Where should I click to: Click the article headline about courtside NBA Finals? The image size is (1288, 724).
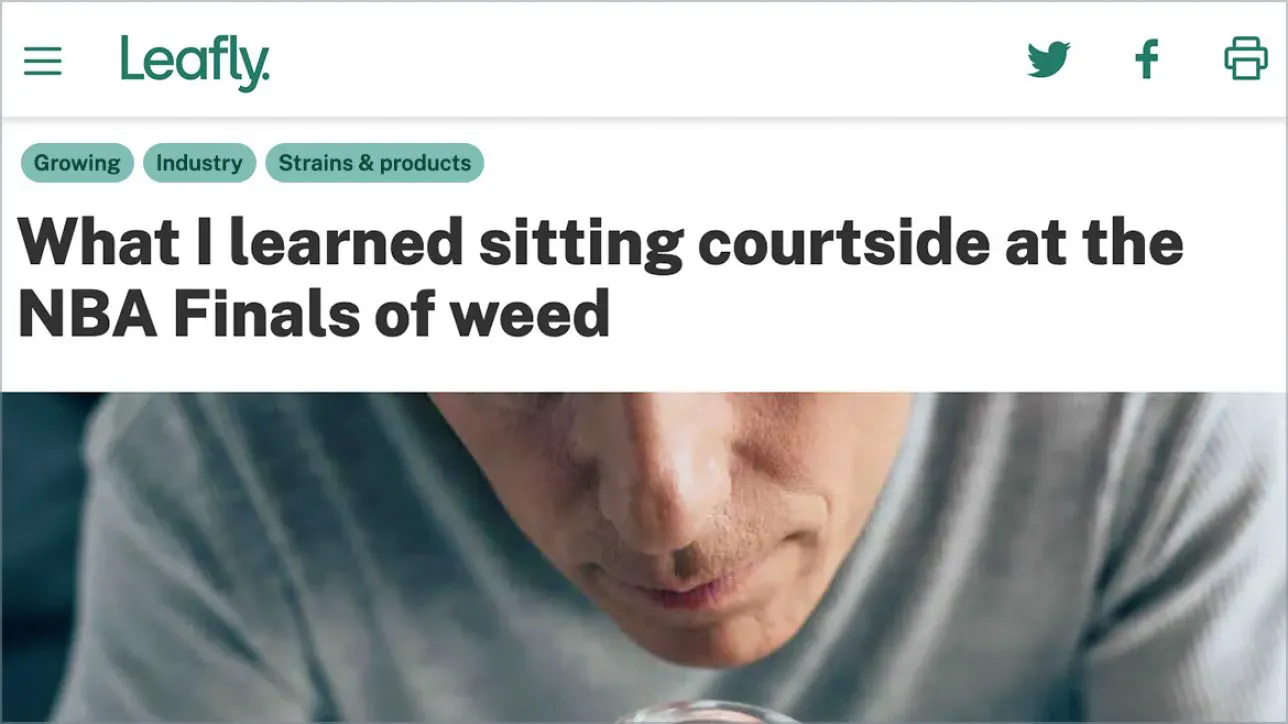tap(600, 278)
